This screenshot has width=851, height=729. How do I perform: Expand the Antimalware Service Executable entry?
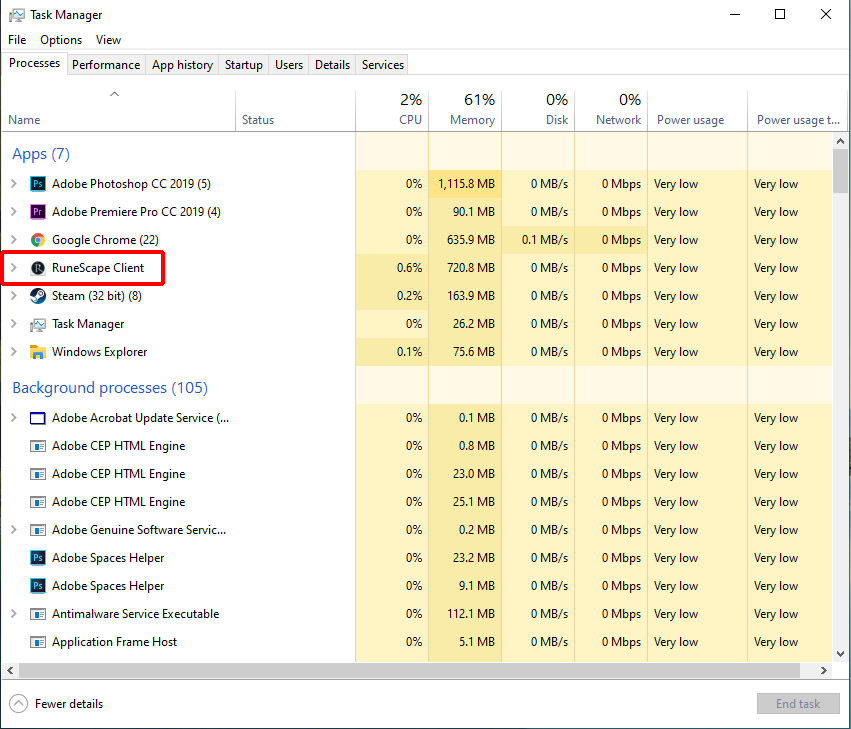(x=14, y=614)
